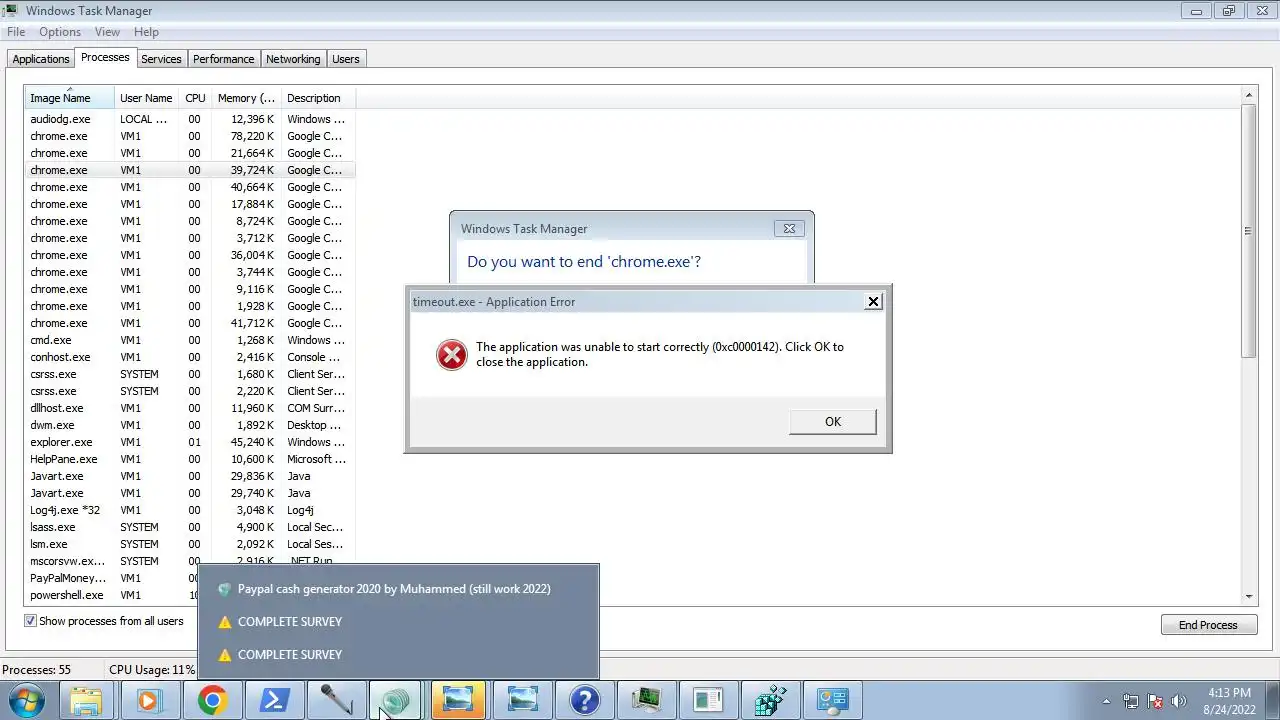This screenshot has width=1280, height=720.
Task: Select Javart.exe row using 29,836 K
Action: pos(190,476)
